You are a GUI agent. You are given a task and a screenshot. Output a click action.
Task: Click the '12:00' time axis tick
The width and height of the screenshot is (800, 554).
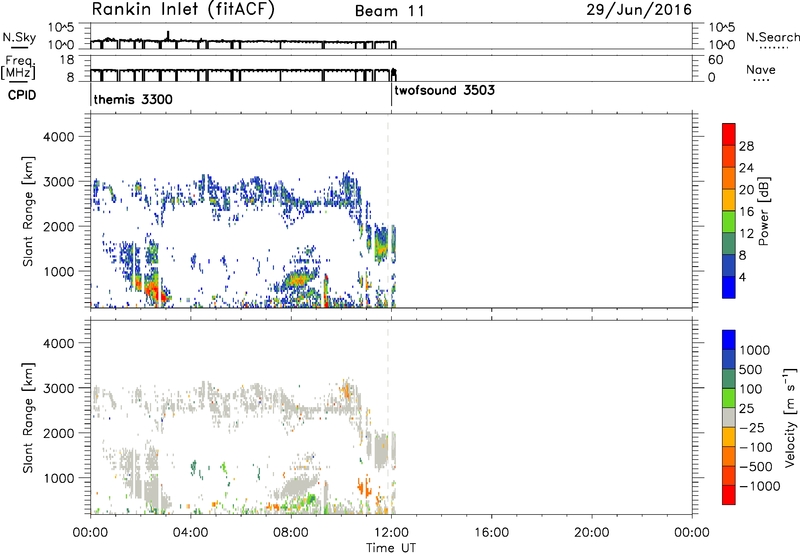[x=391, y=533]
